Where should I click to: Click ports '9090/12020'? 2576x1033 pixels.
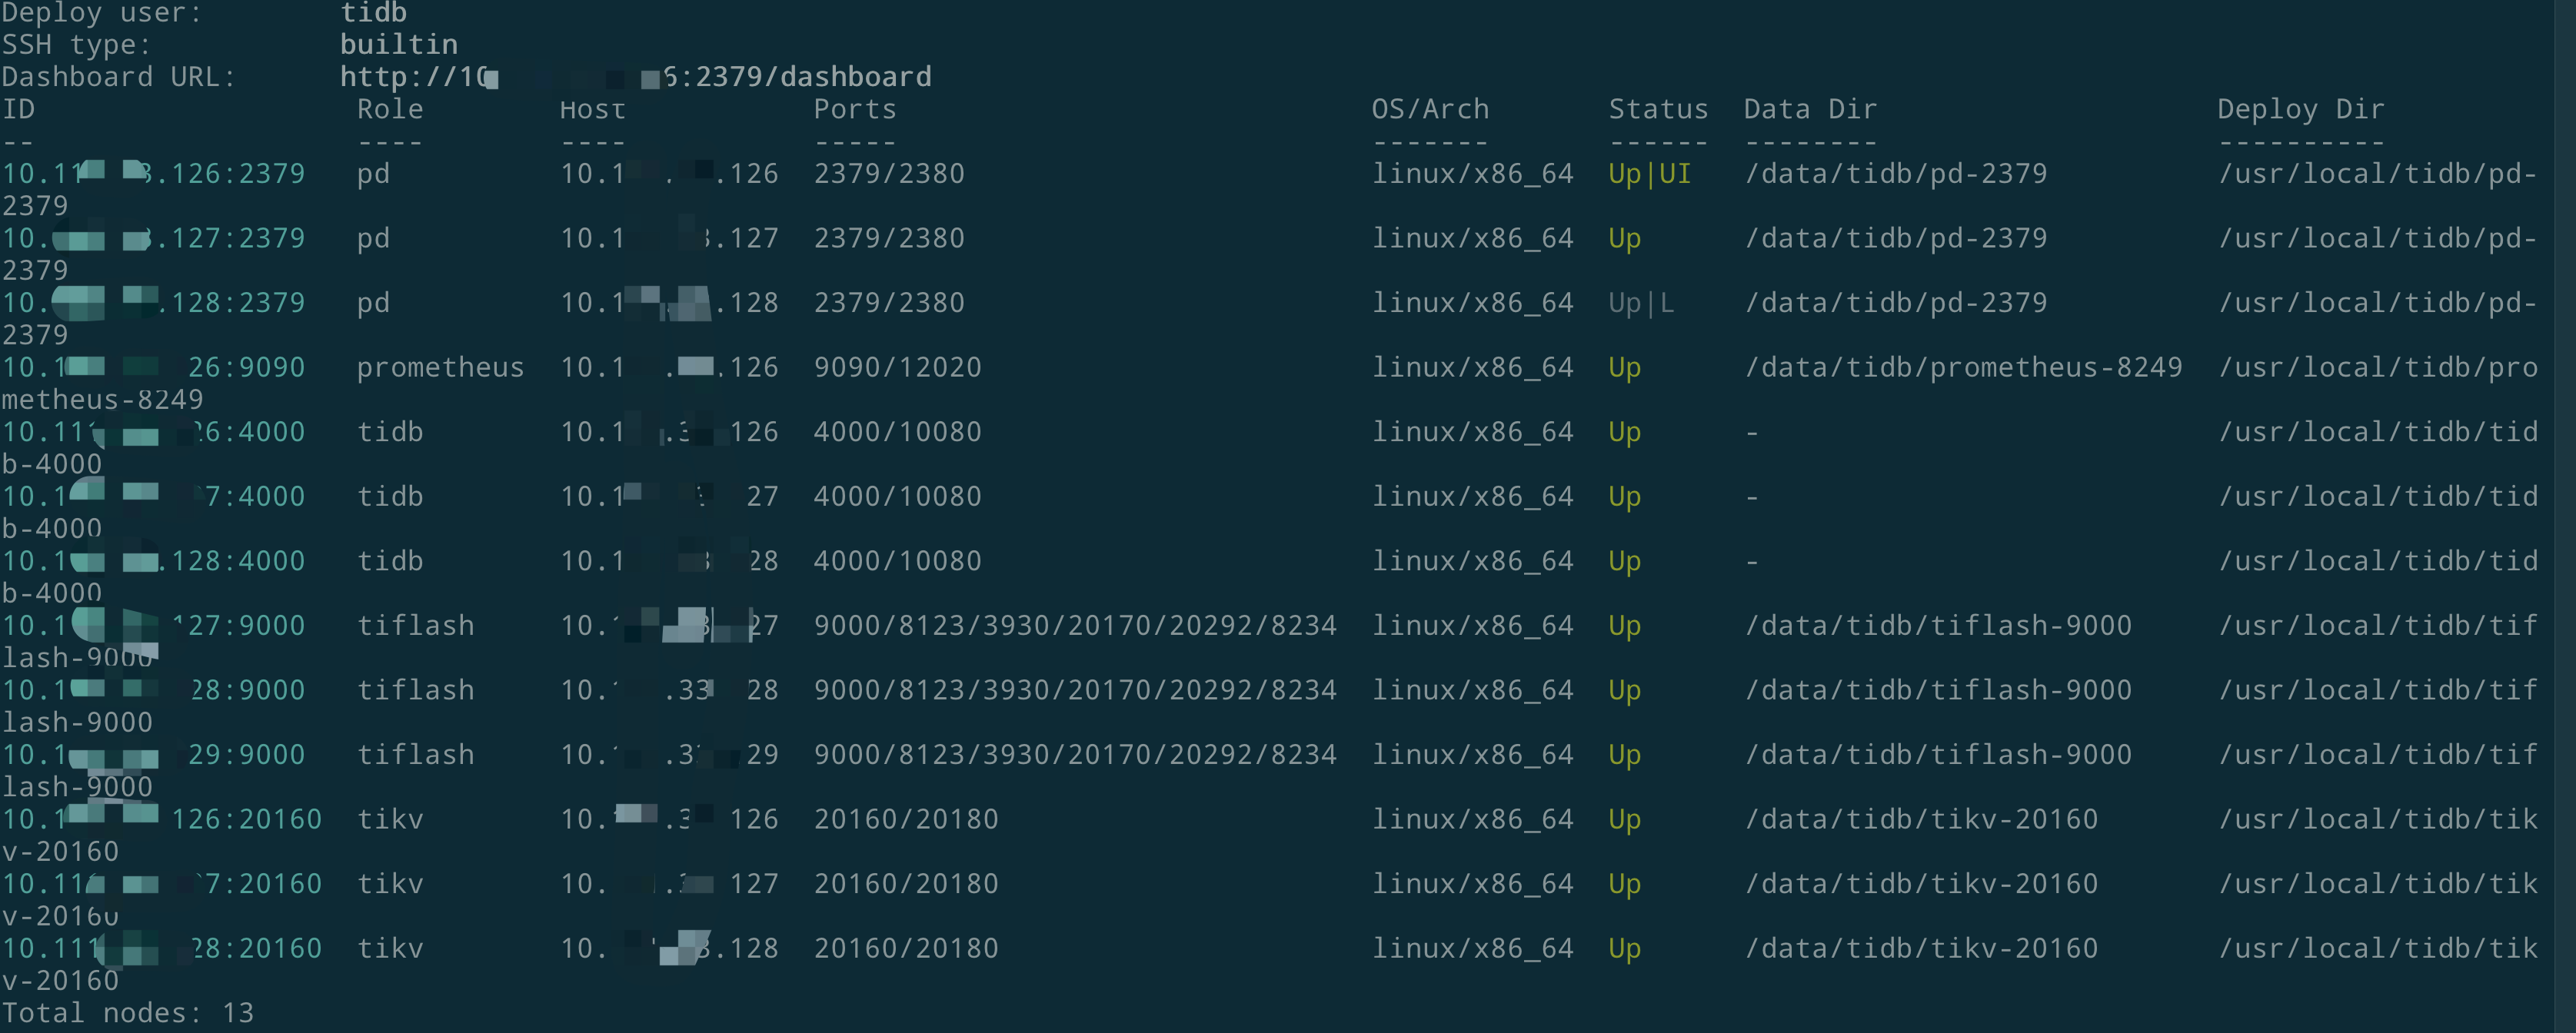[x=897, y=368]
